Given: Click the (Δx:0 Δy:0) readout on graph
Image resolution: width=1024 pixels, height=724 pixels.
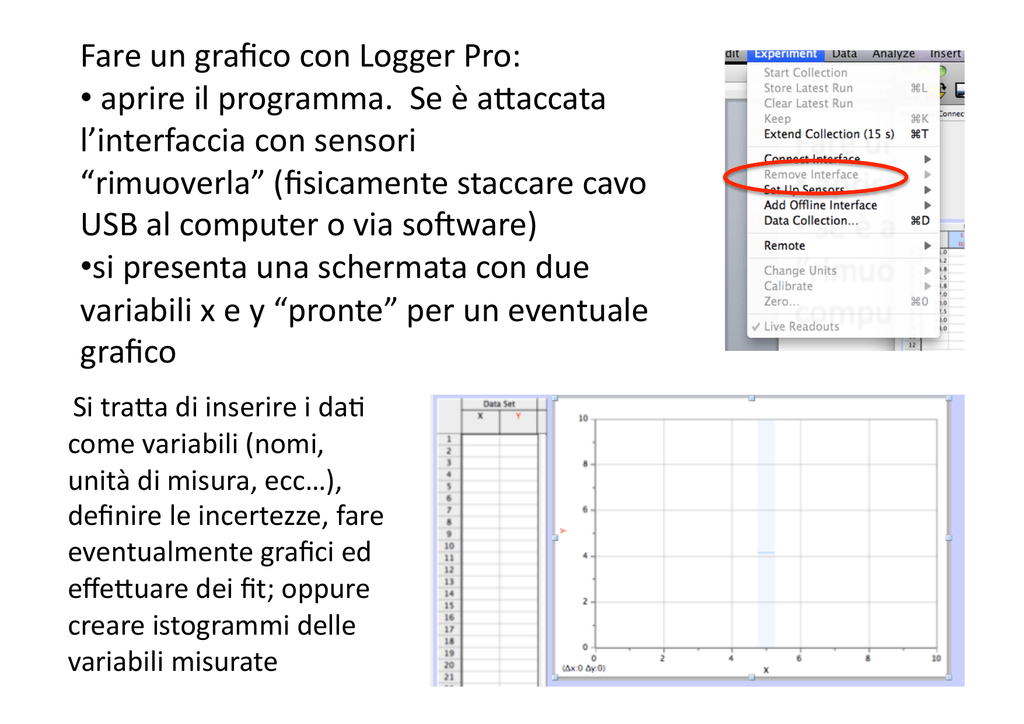Looking at the screenshot, I should pos(583,669).
